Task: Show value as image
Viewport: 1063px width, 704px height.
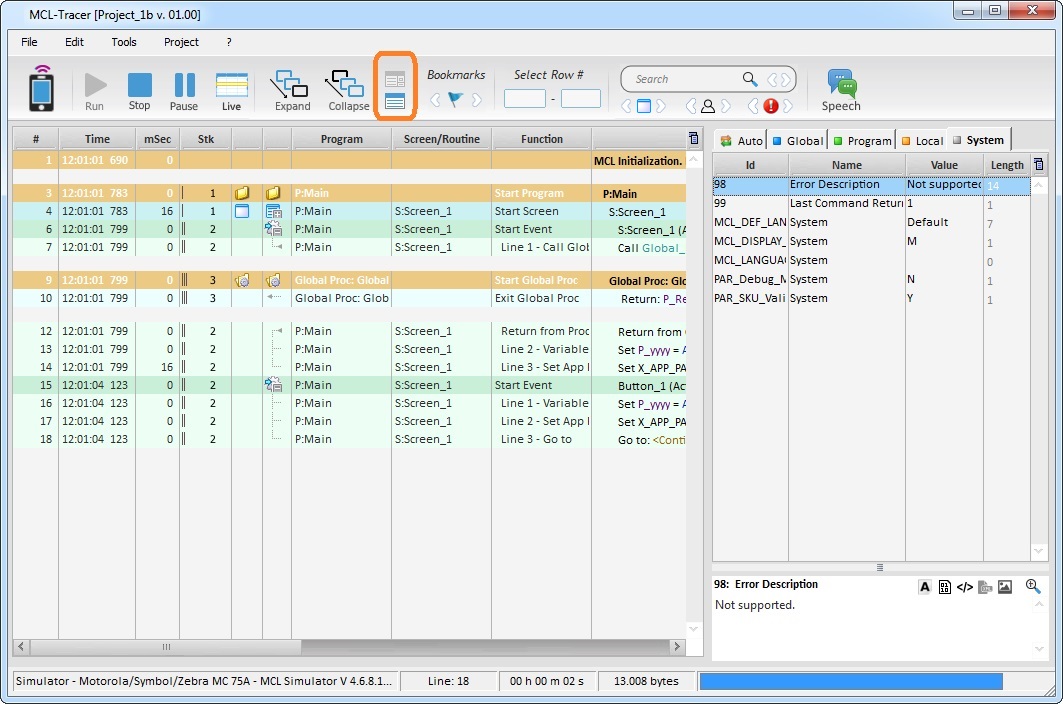Action: click(x=1005, y=587)
